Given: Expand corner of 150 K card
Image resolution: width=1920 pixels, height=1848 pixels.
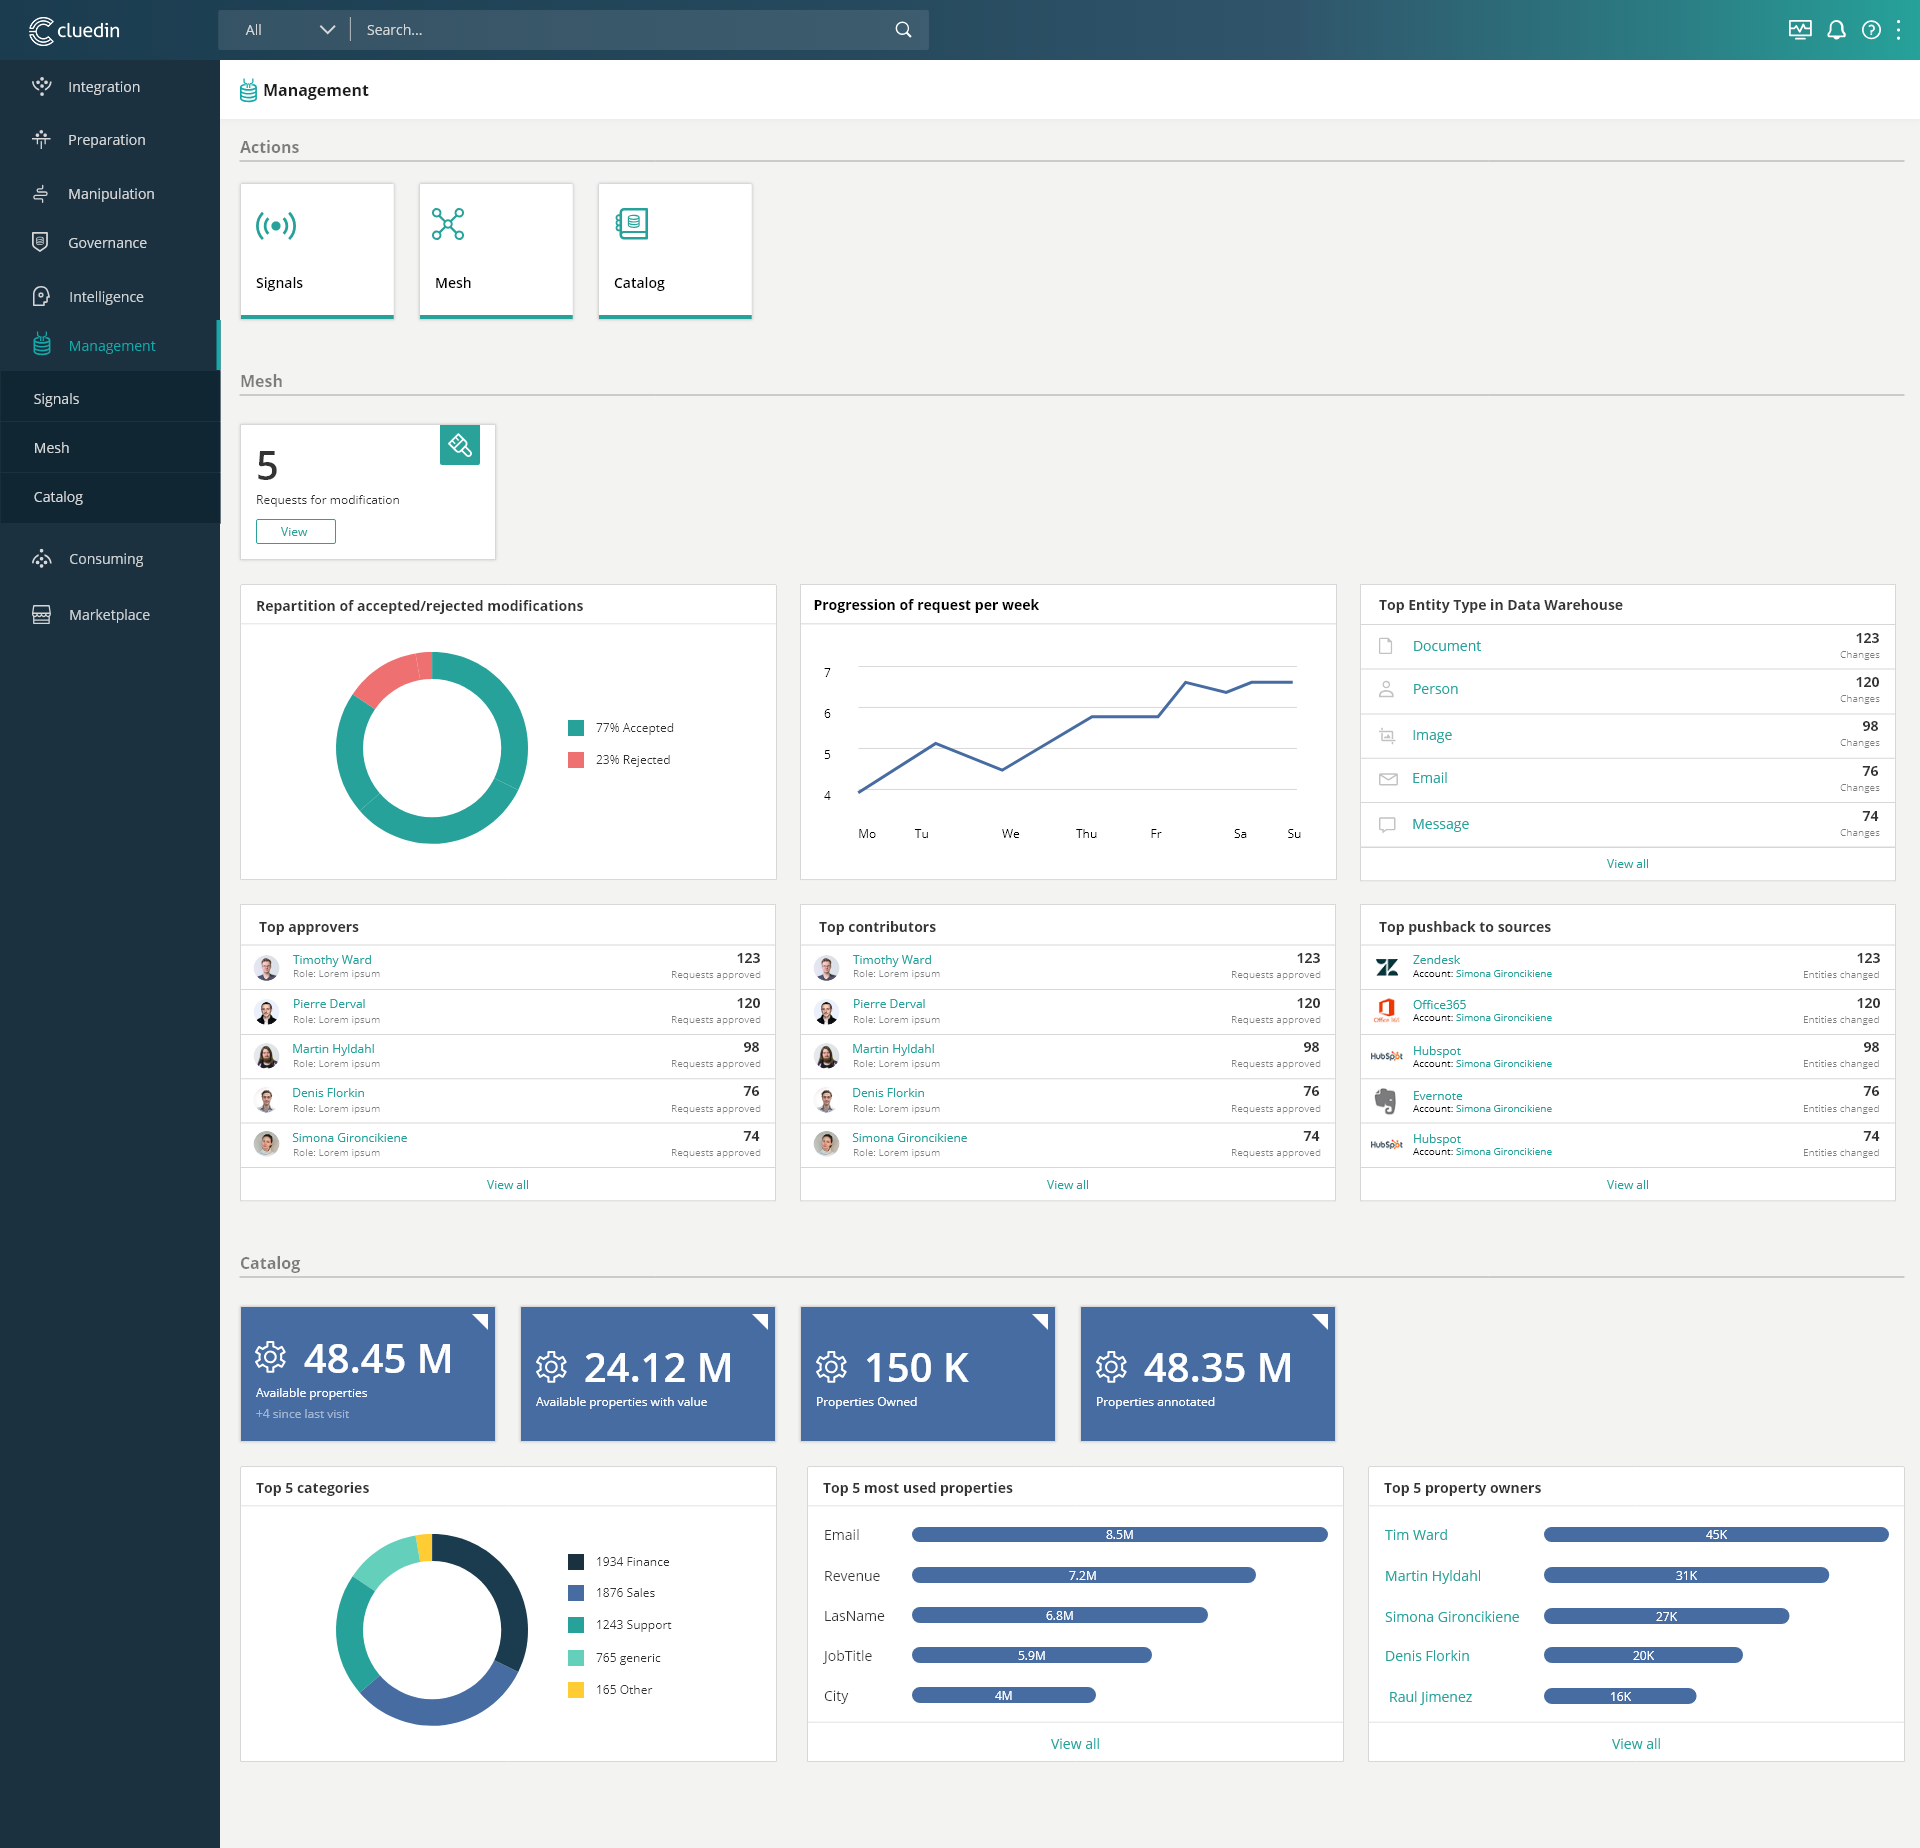Looking at the screenshot, I should (x=1040, y=1321).
